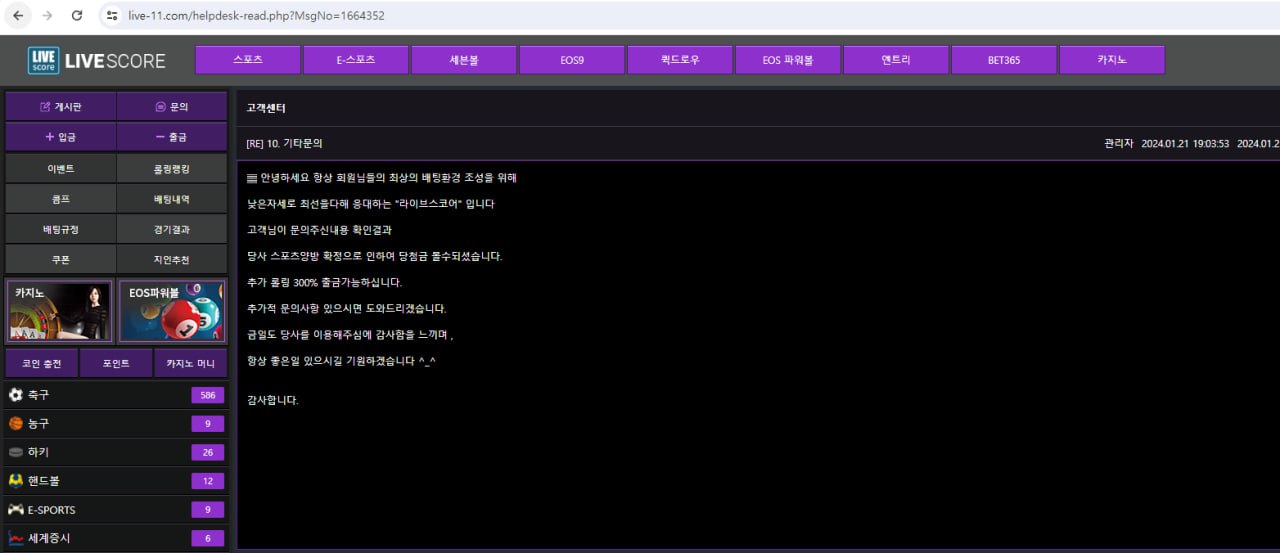Open site info icon in address bar

pos(112,16)
